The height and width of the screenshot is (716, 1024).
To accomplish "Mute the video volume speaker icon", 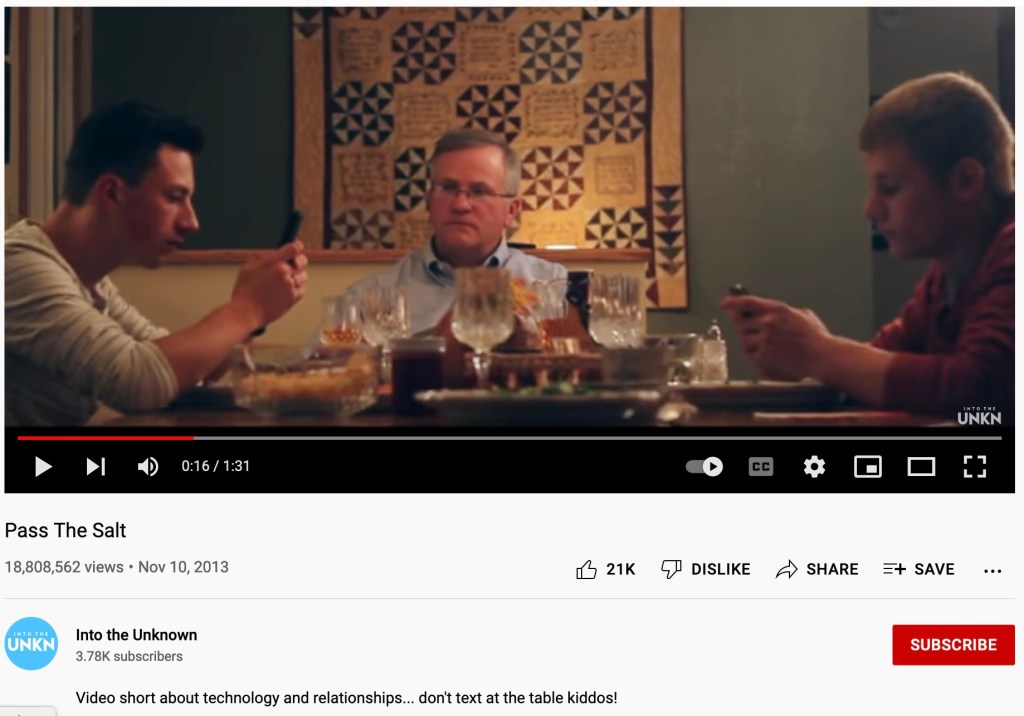I will click(x=148, y=466).
